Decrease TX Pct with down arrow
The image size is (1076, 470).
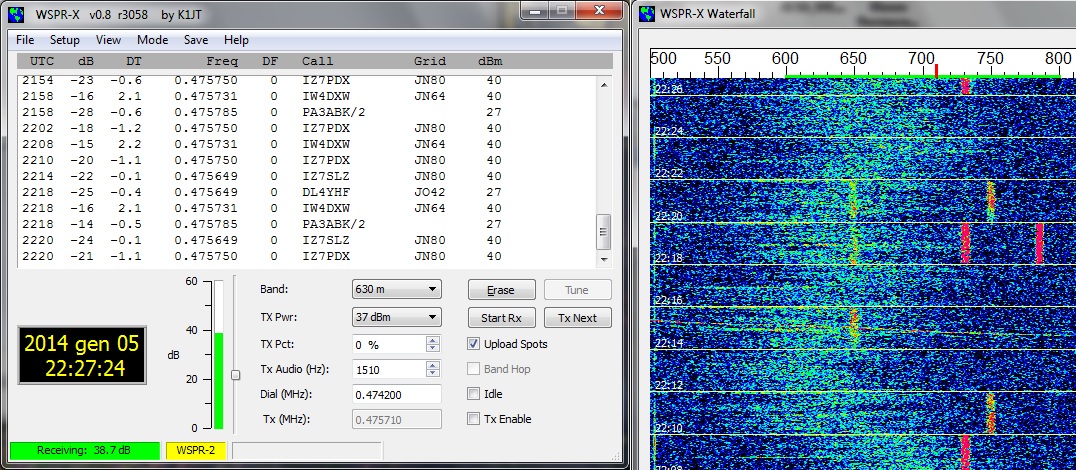[432, 349]
